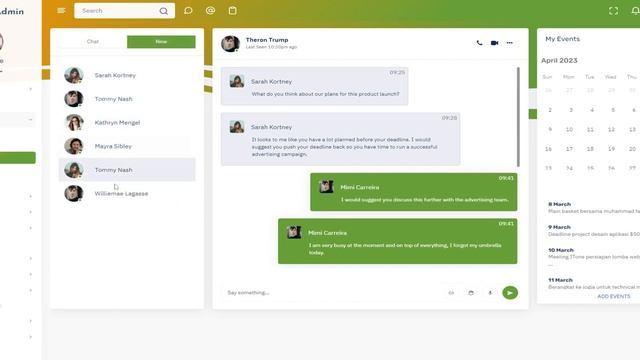The image size is (640, 360).
Task: Select Williemae Lagasse contact name
Action: click(x=121, y=193)
